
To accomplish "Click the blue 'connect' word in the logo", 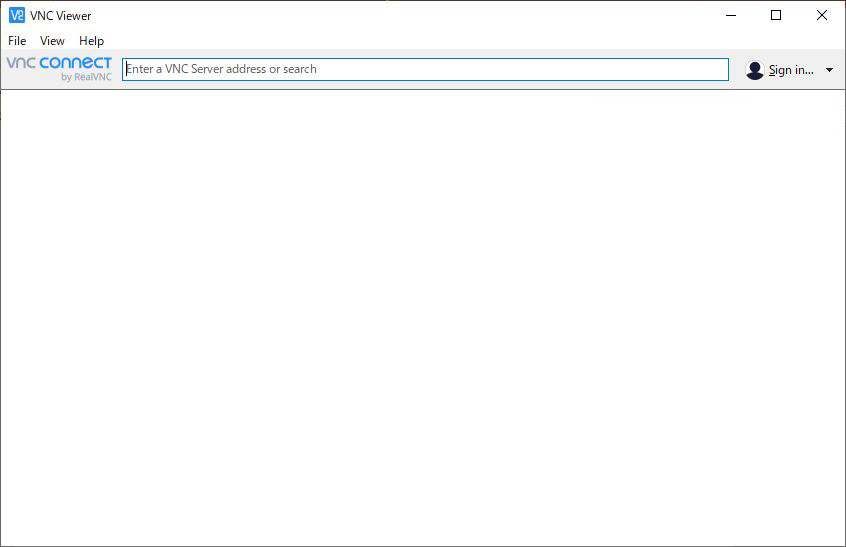I will tap(76, 63).
